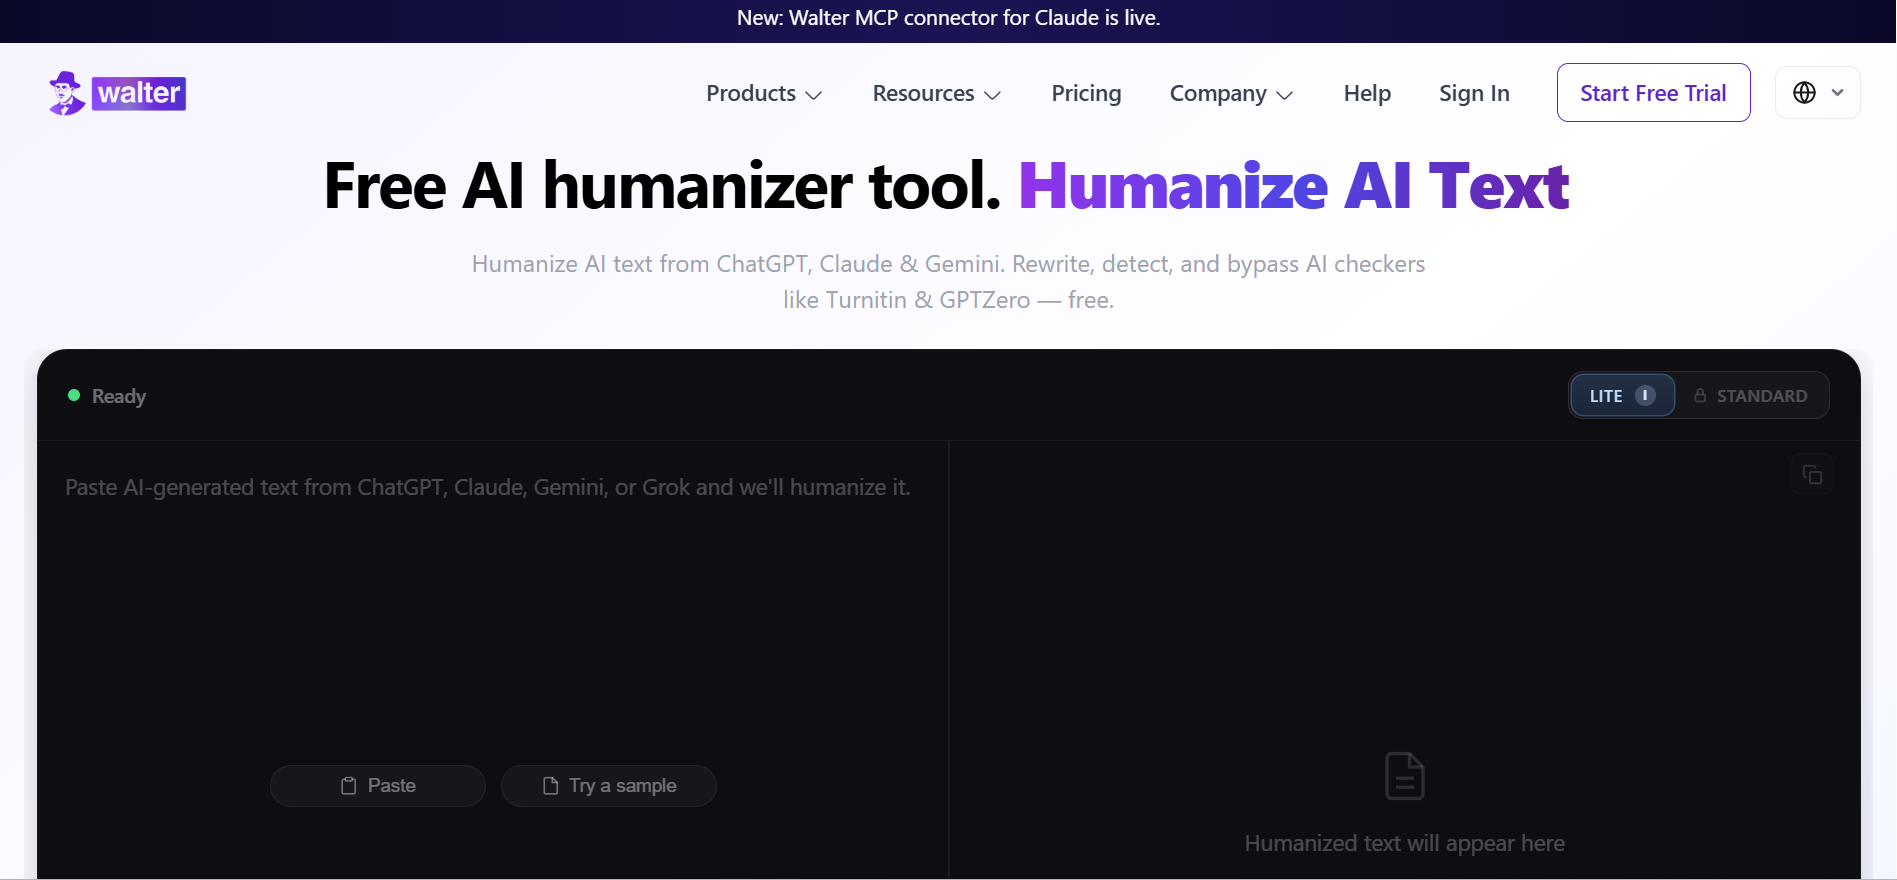Image resolution: width=1897 pixels, height=880 pixels.
Task: Click the 'Humanized text will appear here' placeholder
Action: (x=1405, y=843)
